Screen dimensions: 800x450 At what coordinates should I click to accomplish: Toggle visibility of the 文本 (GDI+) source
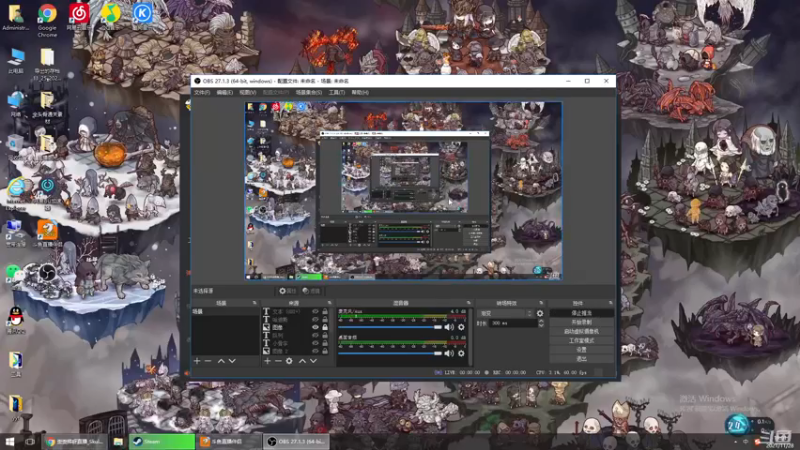click(x=315, y=311)
